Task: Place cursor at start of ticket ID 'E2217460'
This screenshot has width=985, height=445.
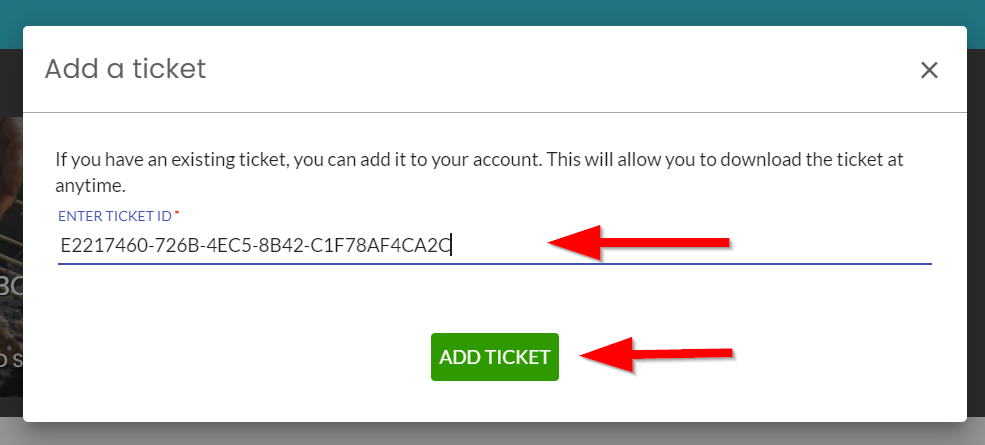Action: [61, 245]
